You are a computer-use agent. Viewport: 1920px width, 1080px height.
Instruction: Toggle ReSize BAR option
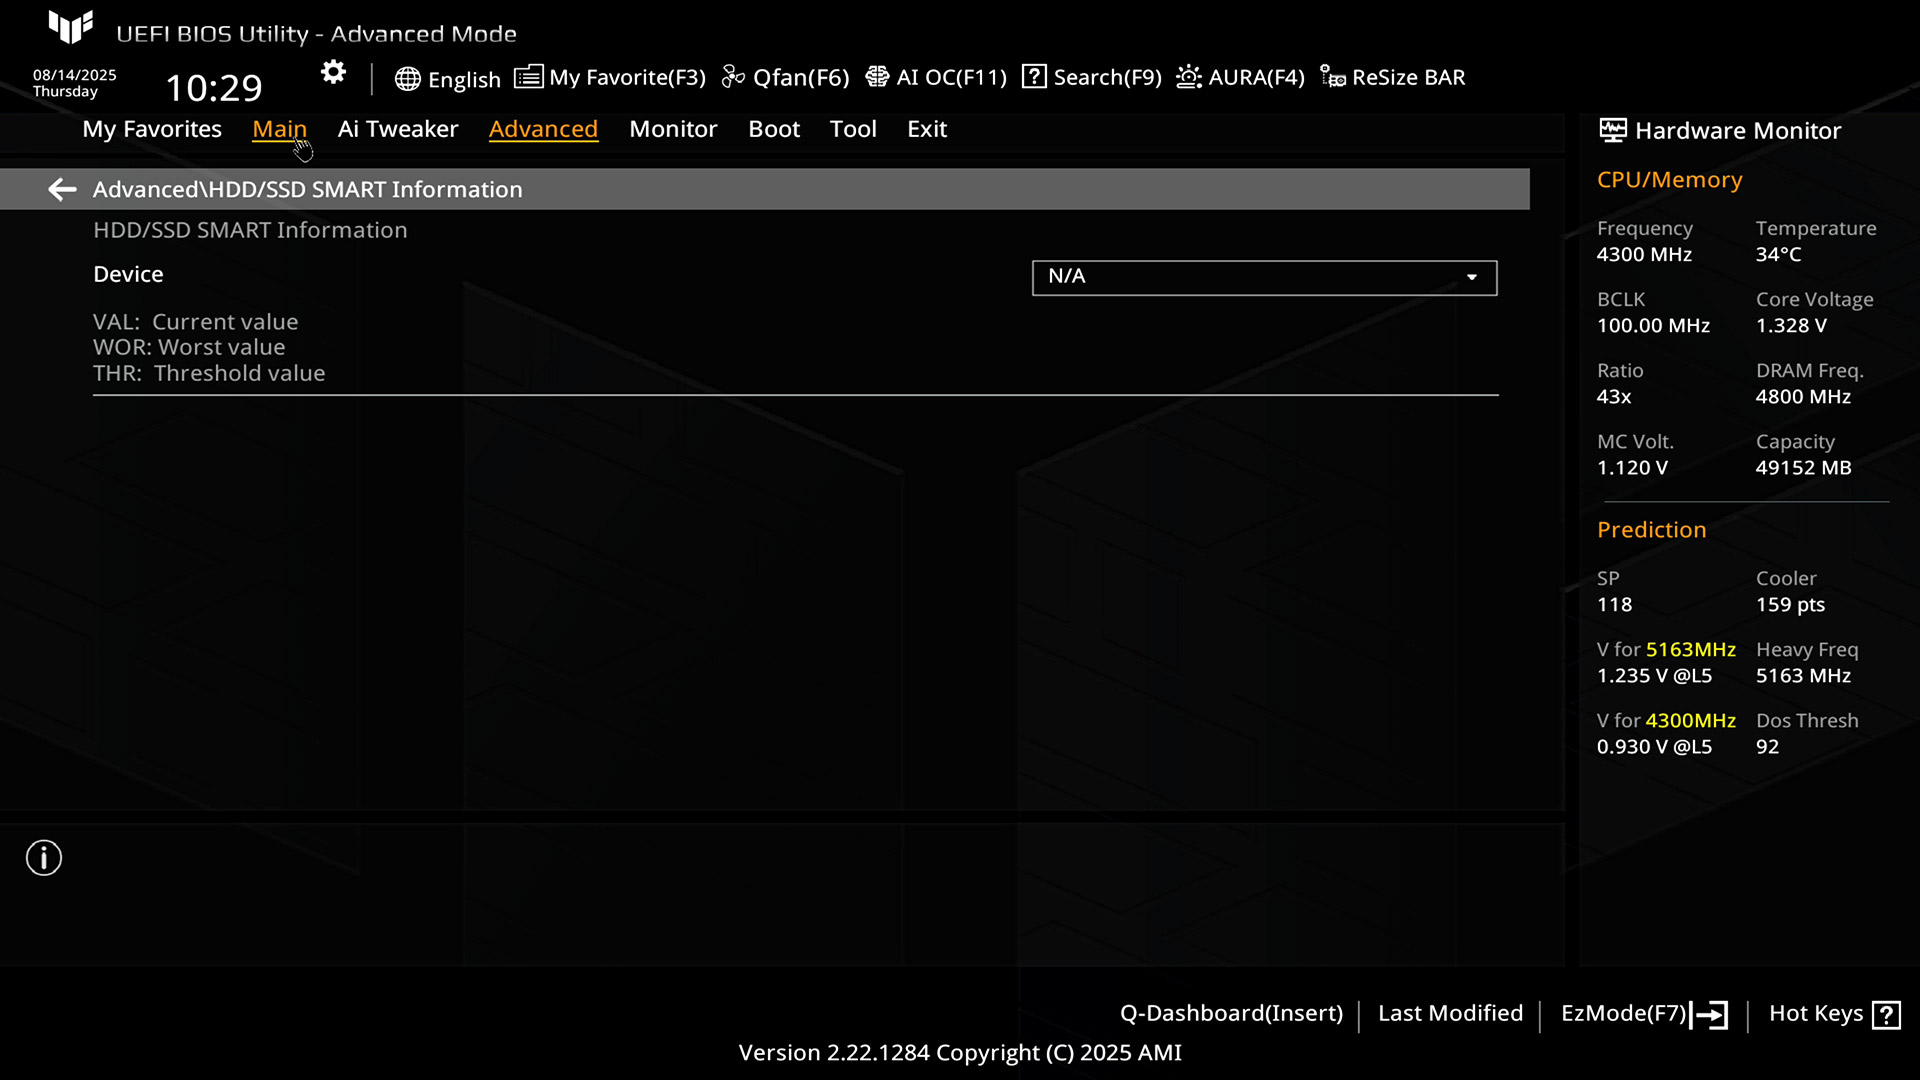[x=1392, y=77]
